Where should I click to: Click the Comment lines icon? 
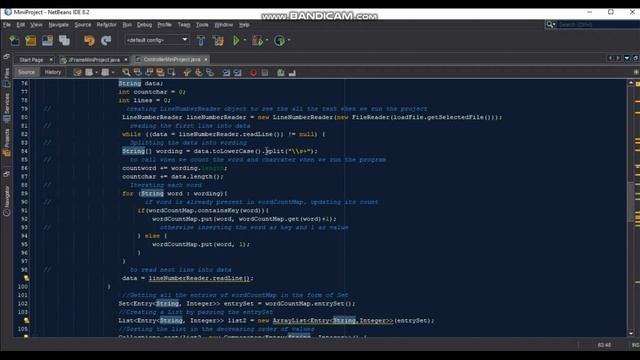pos(280,73)
